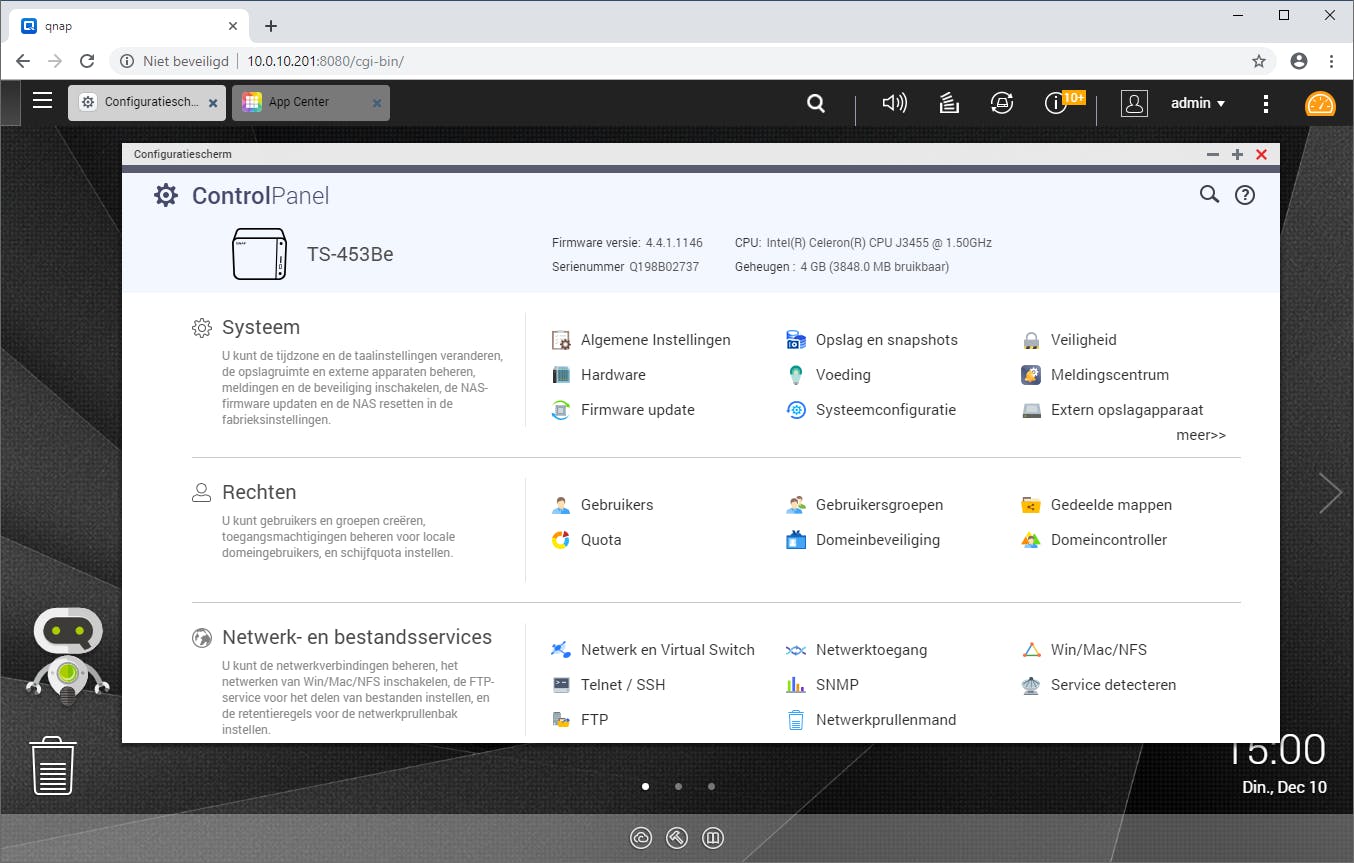Screen dimensions: 1354x863
Task: Click the desktop search magnifier icon
Action: [816, 103]
